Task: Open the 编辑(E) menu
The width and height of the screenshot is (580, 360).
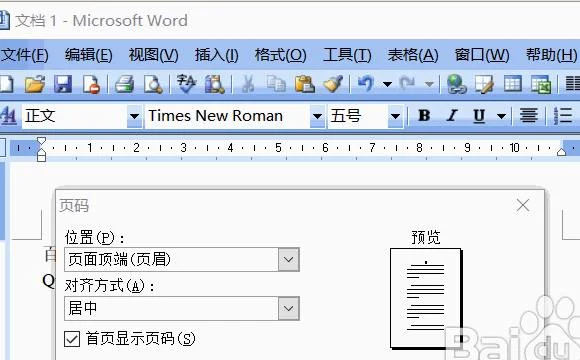Action: click(x=89, y=55)
